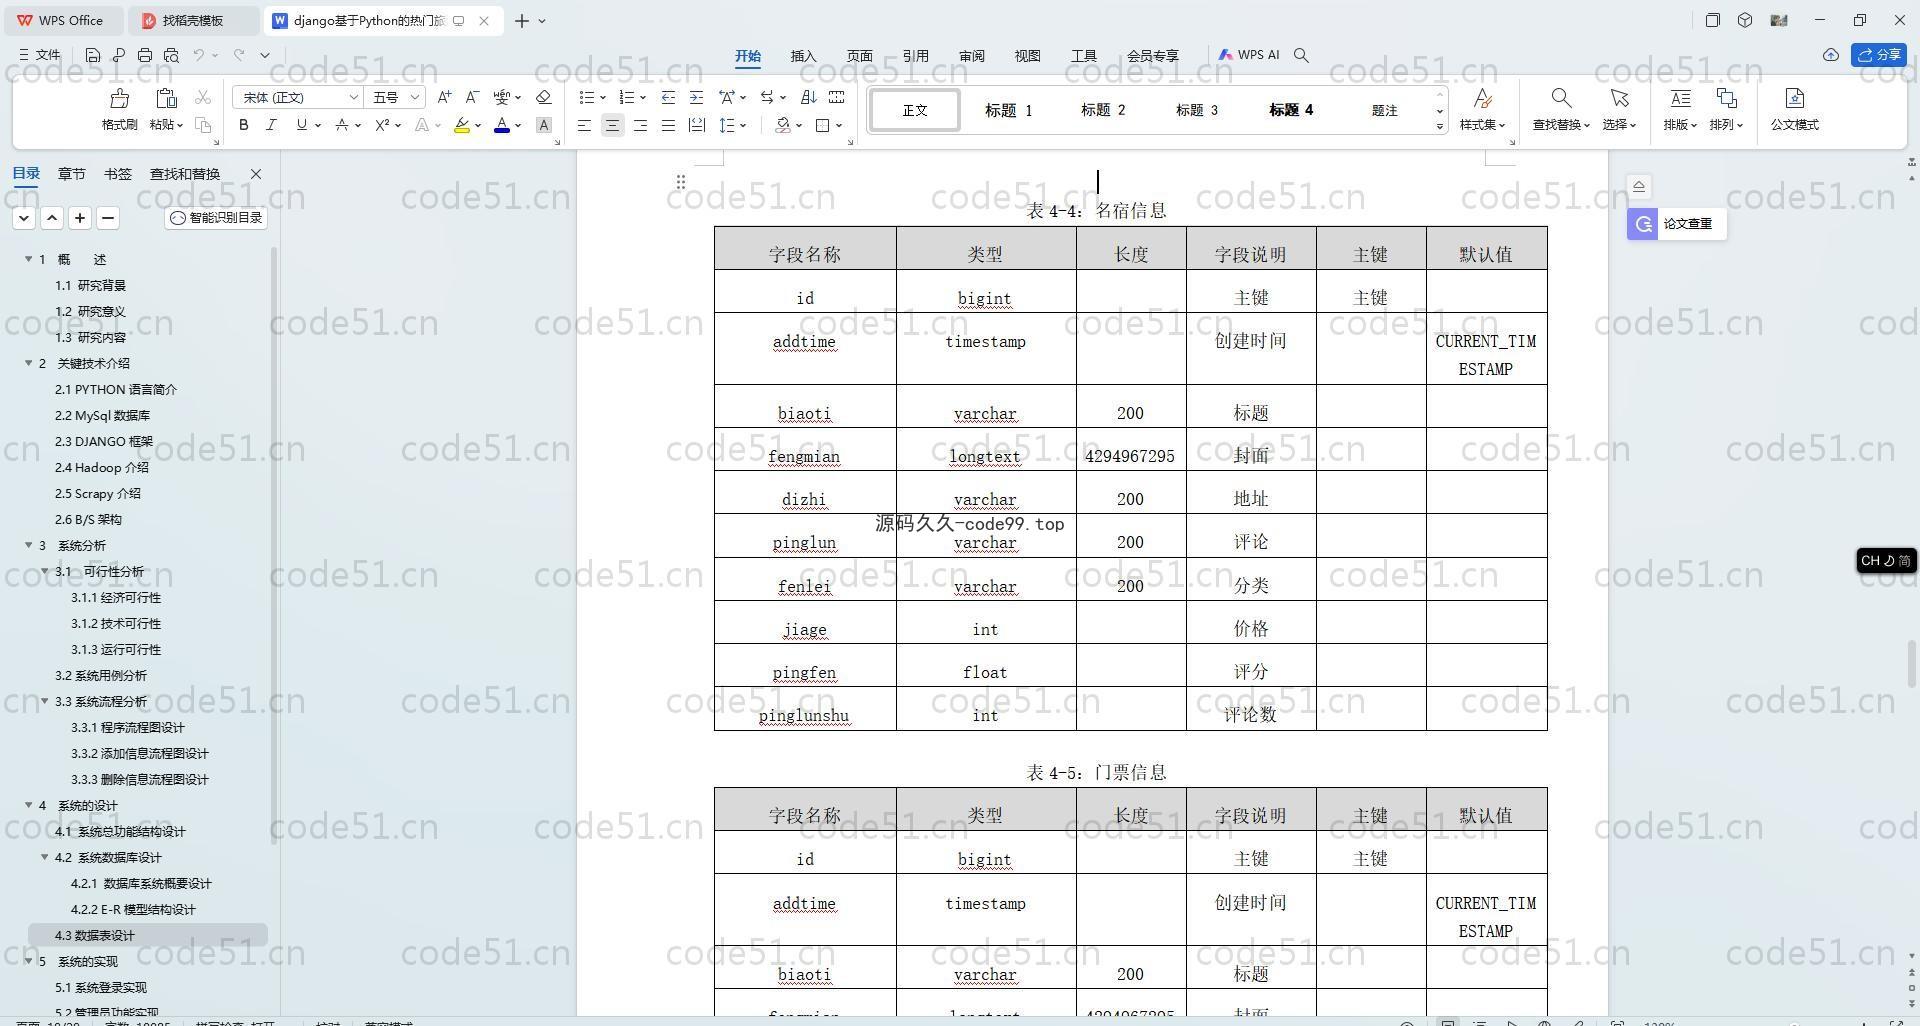Set paragraph Justify alignment
The image size is (1920, 1026).
668,125
